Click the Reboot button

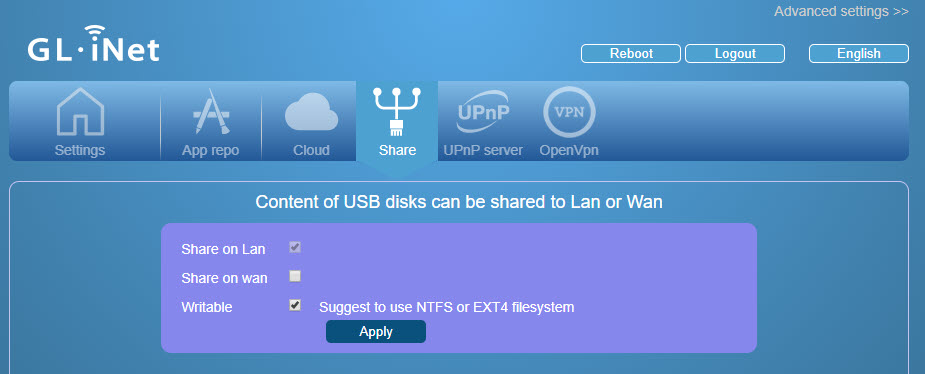[631, 54]
